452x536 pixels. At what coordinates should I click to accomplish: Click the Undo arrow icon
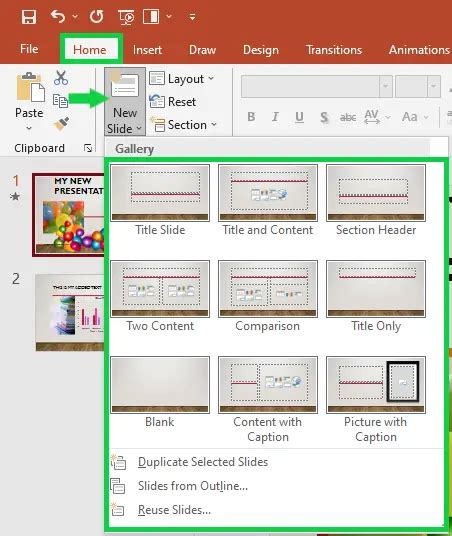pyautogui.click(x=58, y=16)
